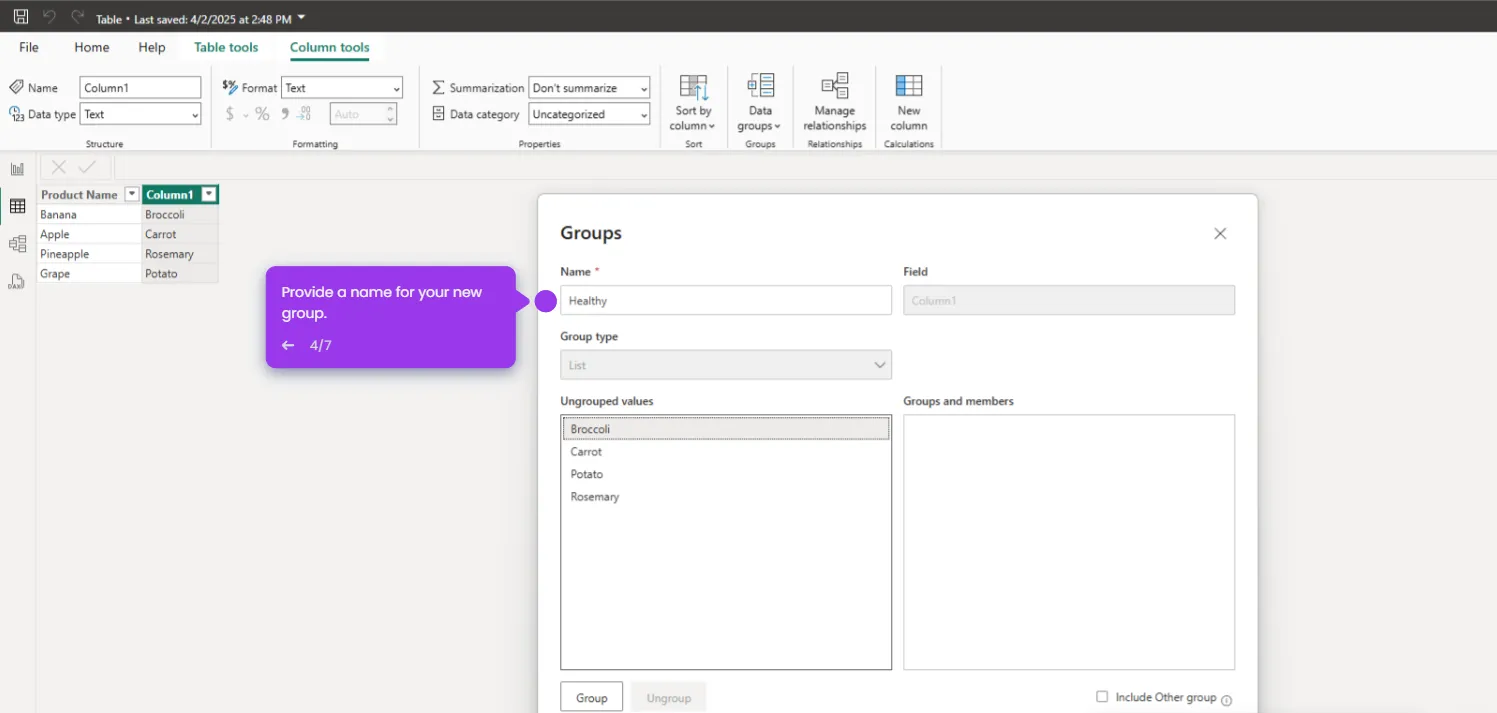Viewport: 1497px width, 713px height.
Task: Switch to Report view in sidebar
Action: [17, 169]
